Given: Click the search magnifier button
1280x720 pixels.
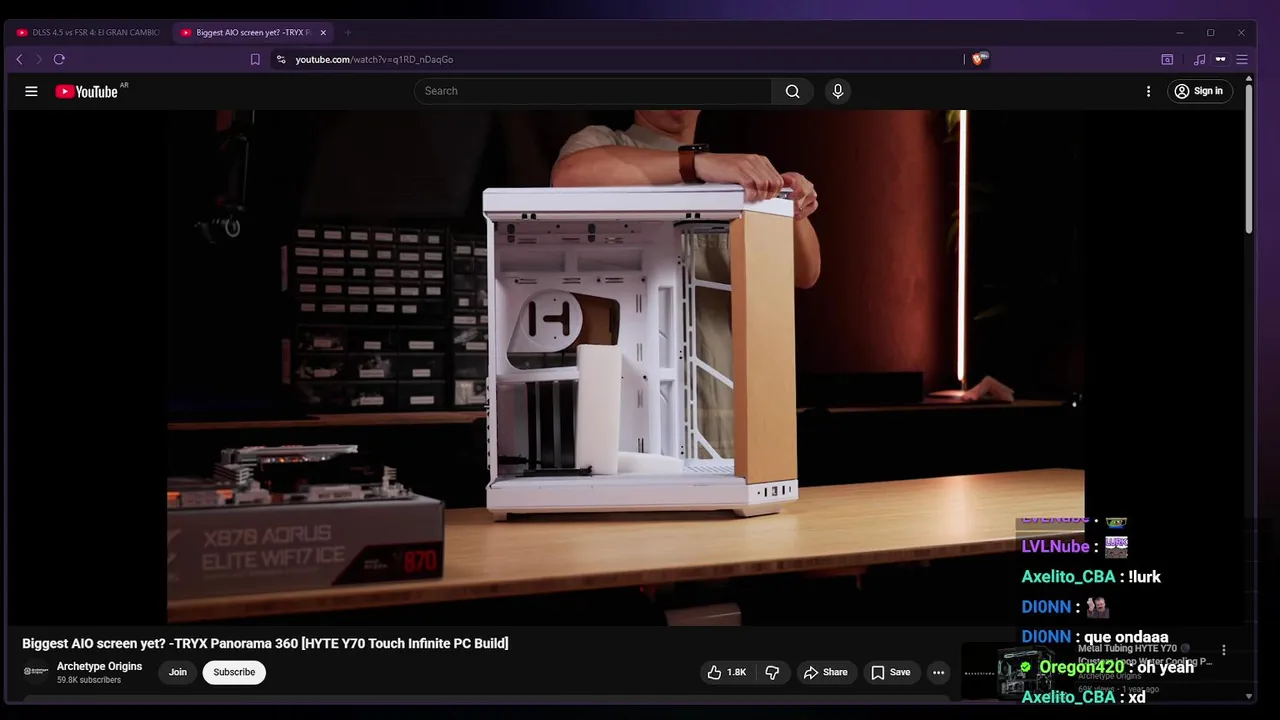Looking at the screenshot, I should (792, 91).
